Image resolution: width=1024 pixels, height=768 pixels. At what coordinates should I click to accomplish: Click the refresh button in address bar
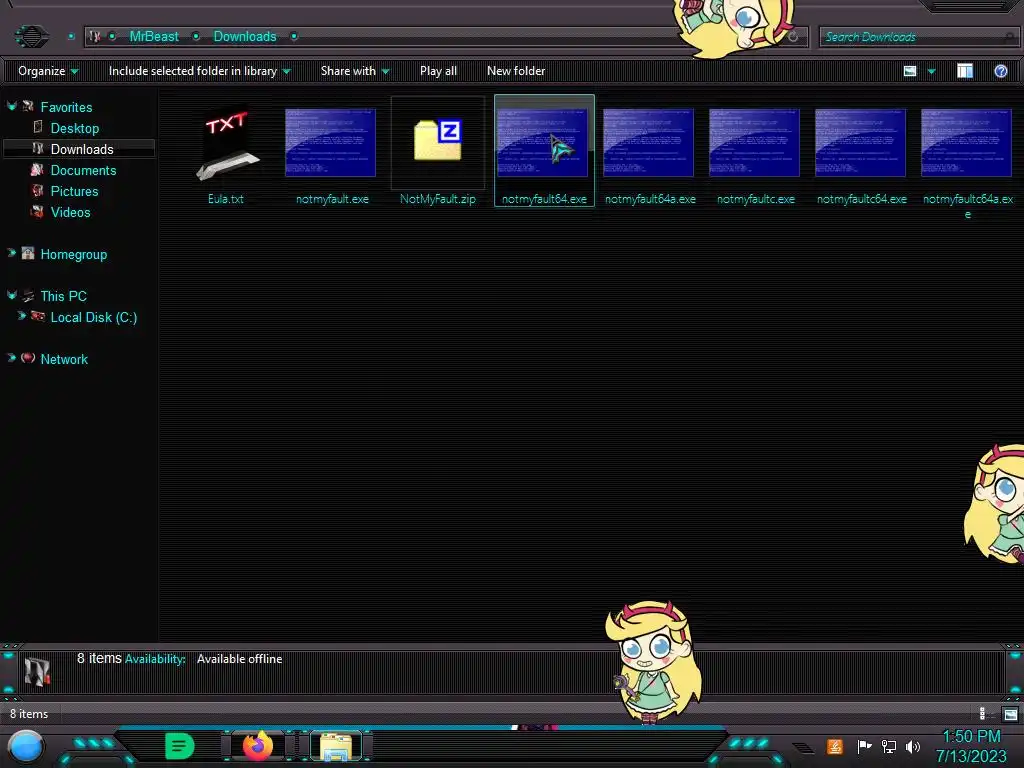[793, 37]
